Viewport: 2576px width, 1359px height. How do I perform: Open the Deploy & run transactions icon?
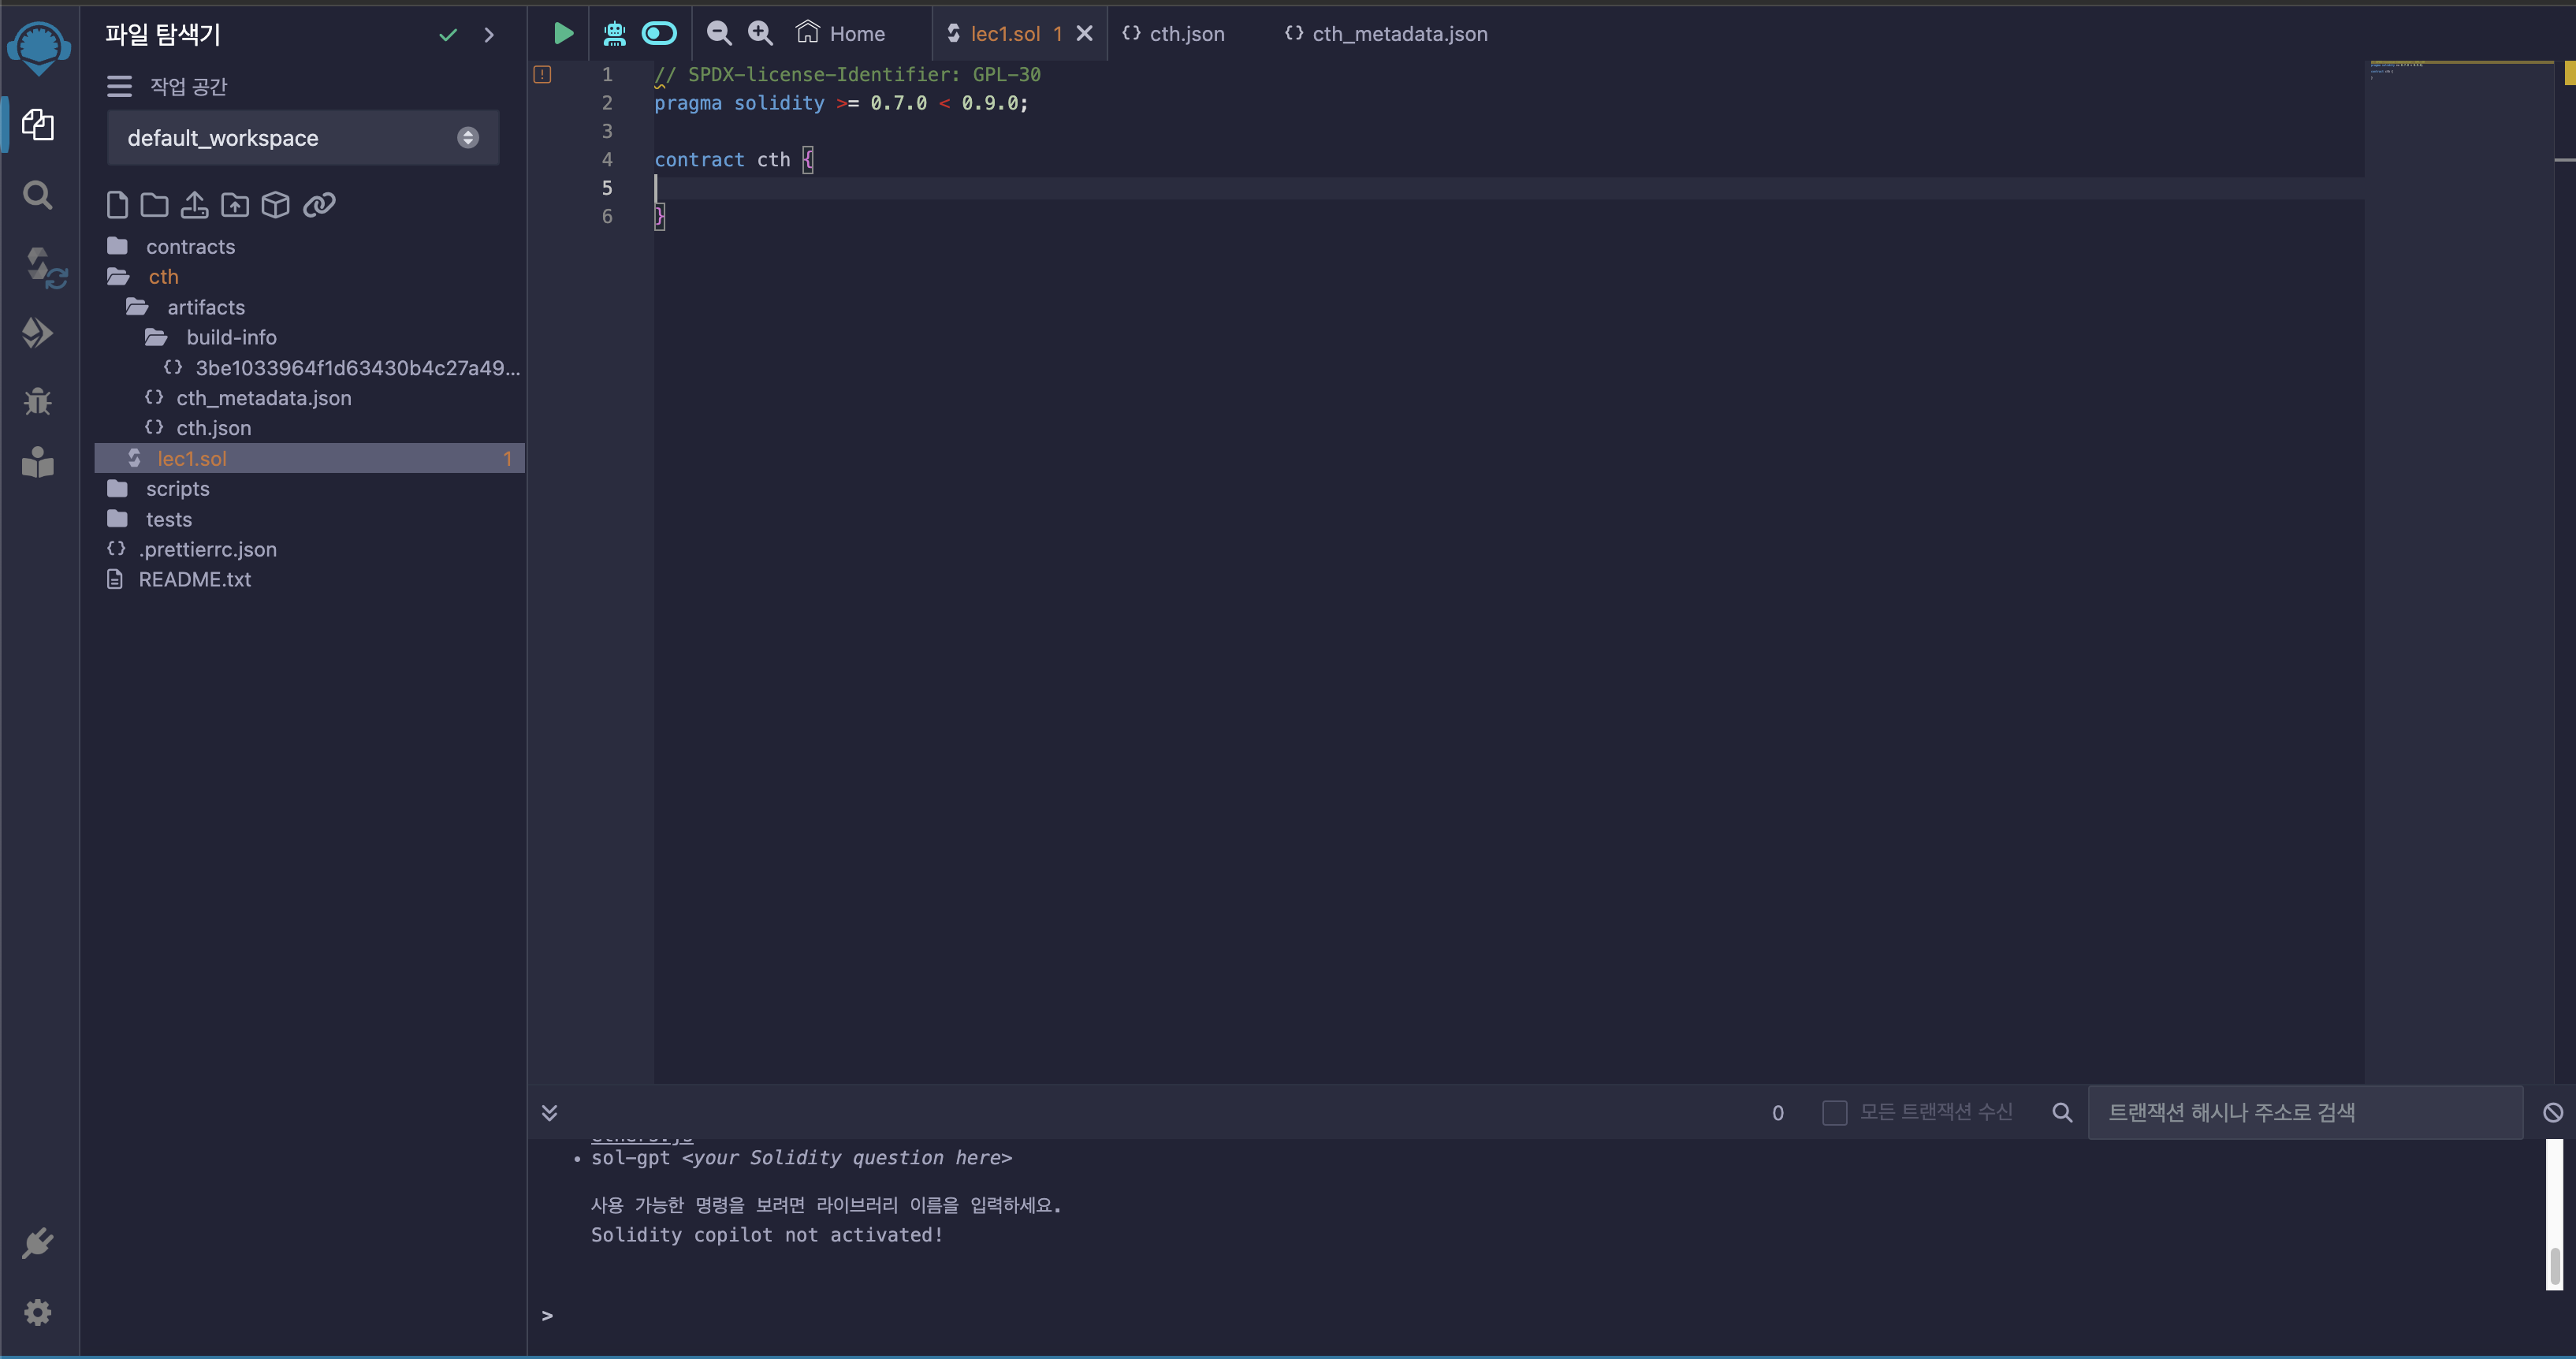tap(38, 333)
